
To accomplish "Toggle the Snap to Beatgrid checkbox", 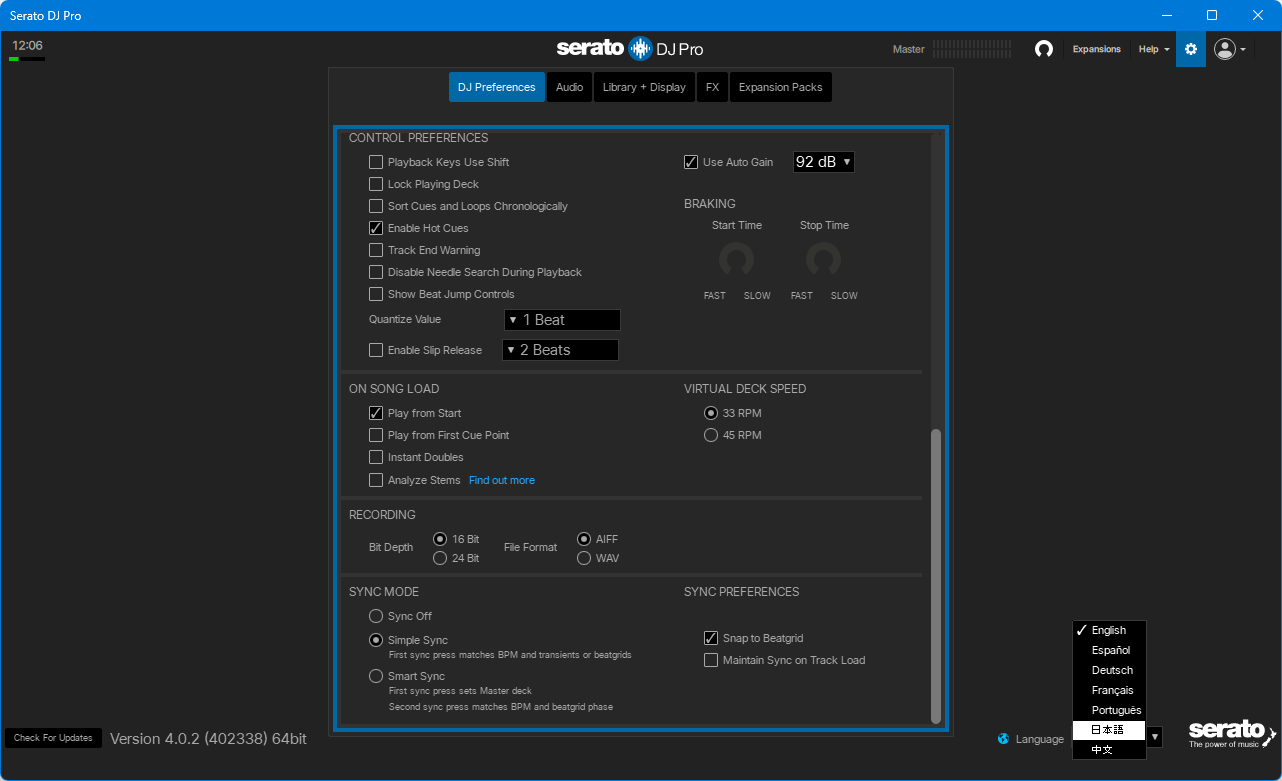I will [711, 638].
